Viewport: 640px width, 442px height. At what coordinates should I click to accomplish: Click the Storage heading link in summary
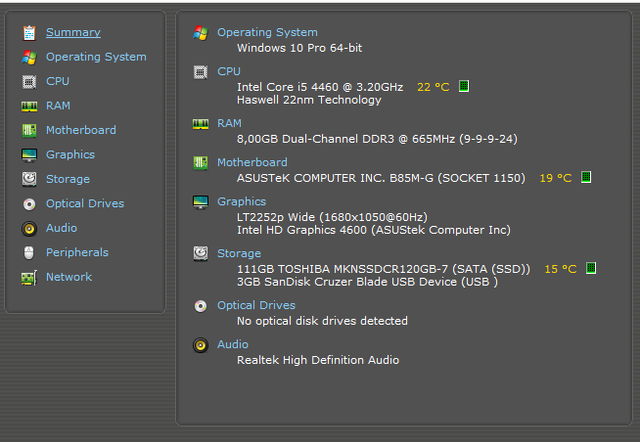(239, 253)
